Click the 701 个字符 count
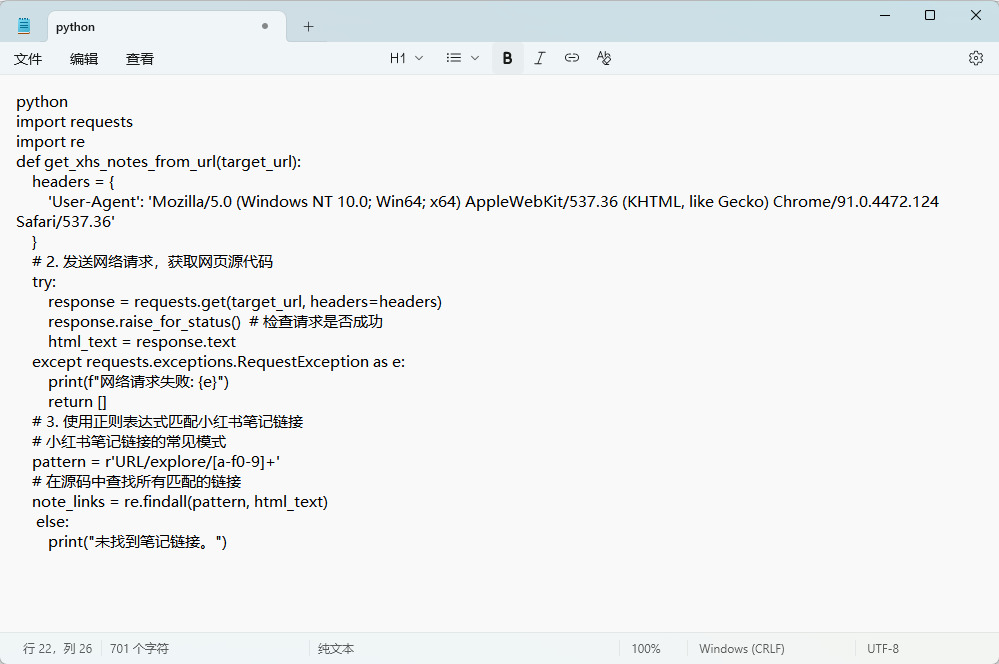 [140, 649]
